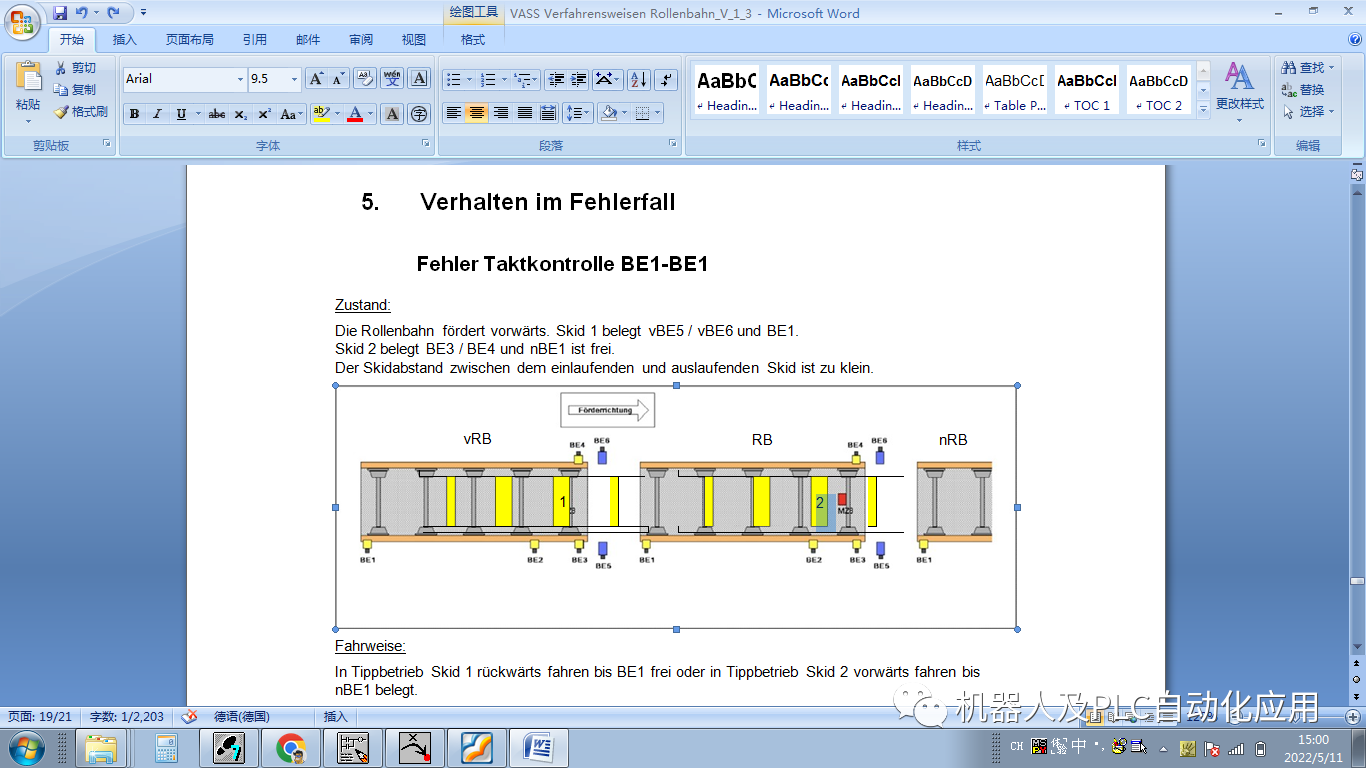
Task: Open the Change Case (Aa) dropdown
Action: 291,114
